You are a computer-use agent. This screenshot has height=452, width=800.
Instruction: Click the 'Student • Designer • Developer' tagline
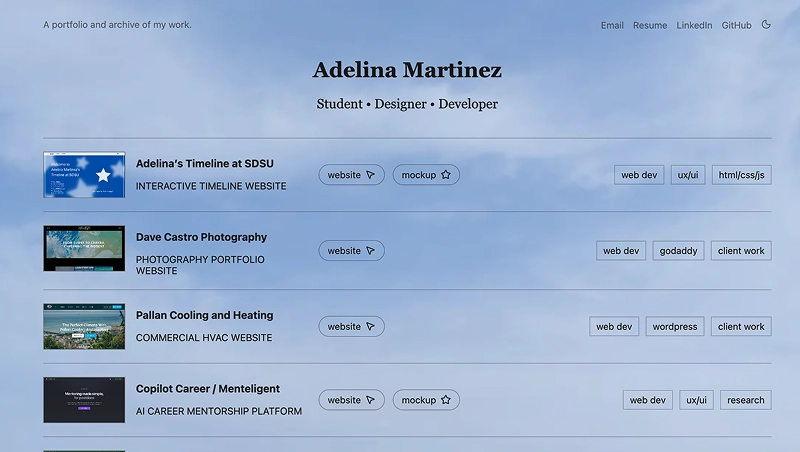click(407, 104)
